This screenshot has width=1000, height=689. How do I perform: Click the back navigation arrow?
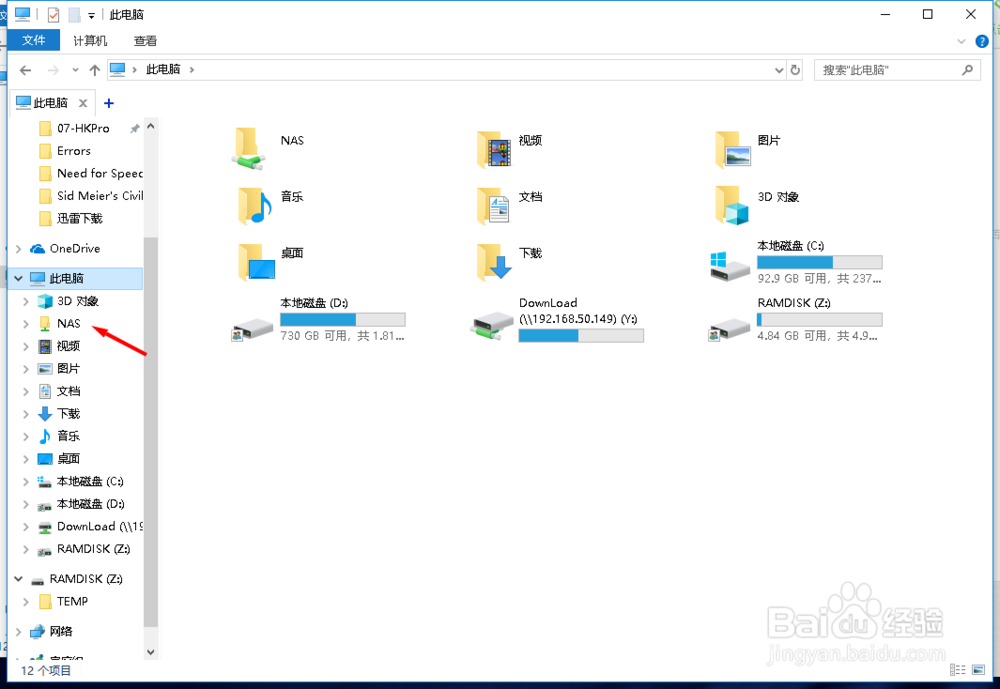click(x=26, y=70)
